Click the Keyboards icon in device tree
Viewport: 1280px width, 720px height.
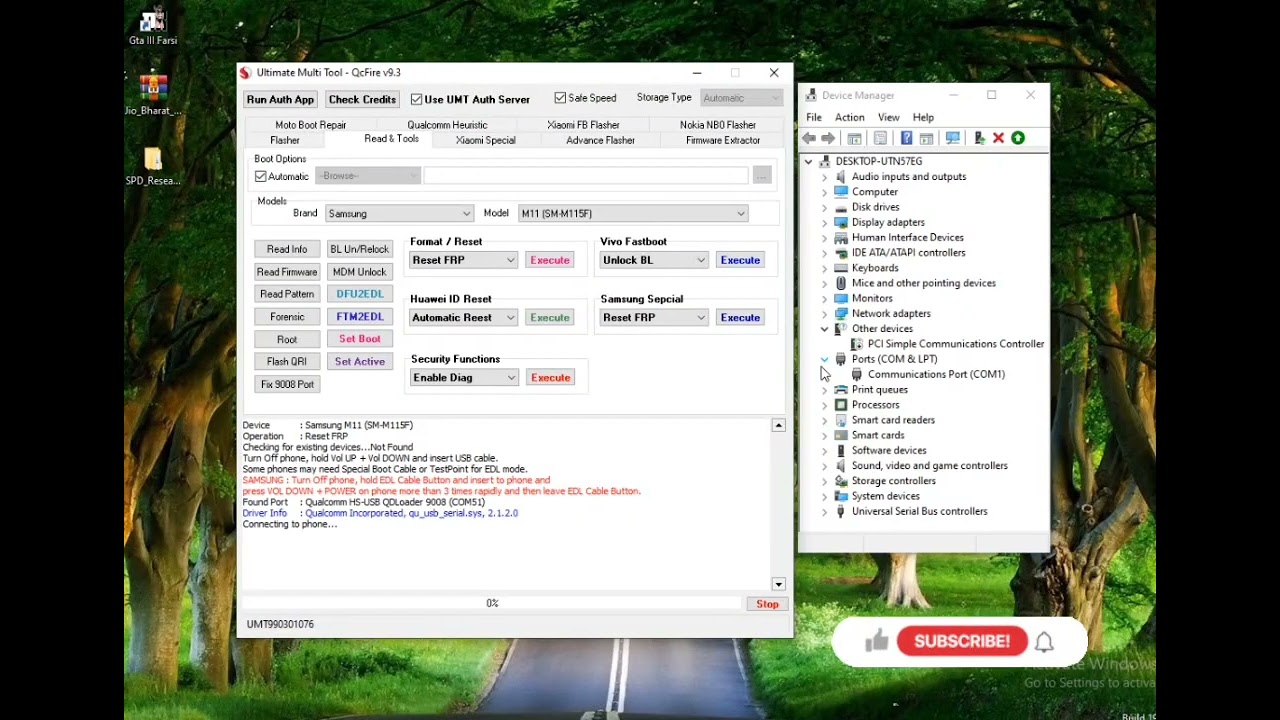(x=841, y=268)
